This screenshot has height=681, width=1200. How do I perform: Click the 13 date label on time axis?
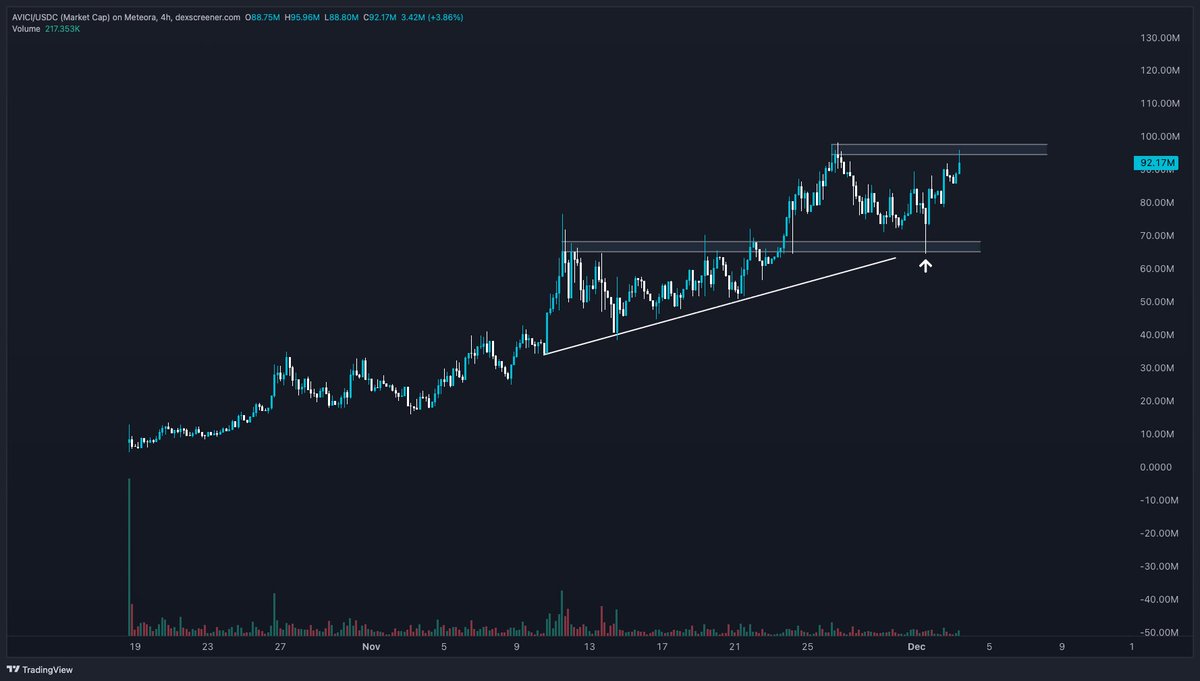click(x=590, y=647)
